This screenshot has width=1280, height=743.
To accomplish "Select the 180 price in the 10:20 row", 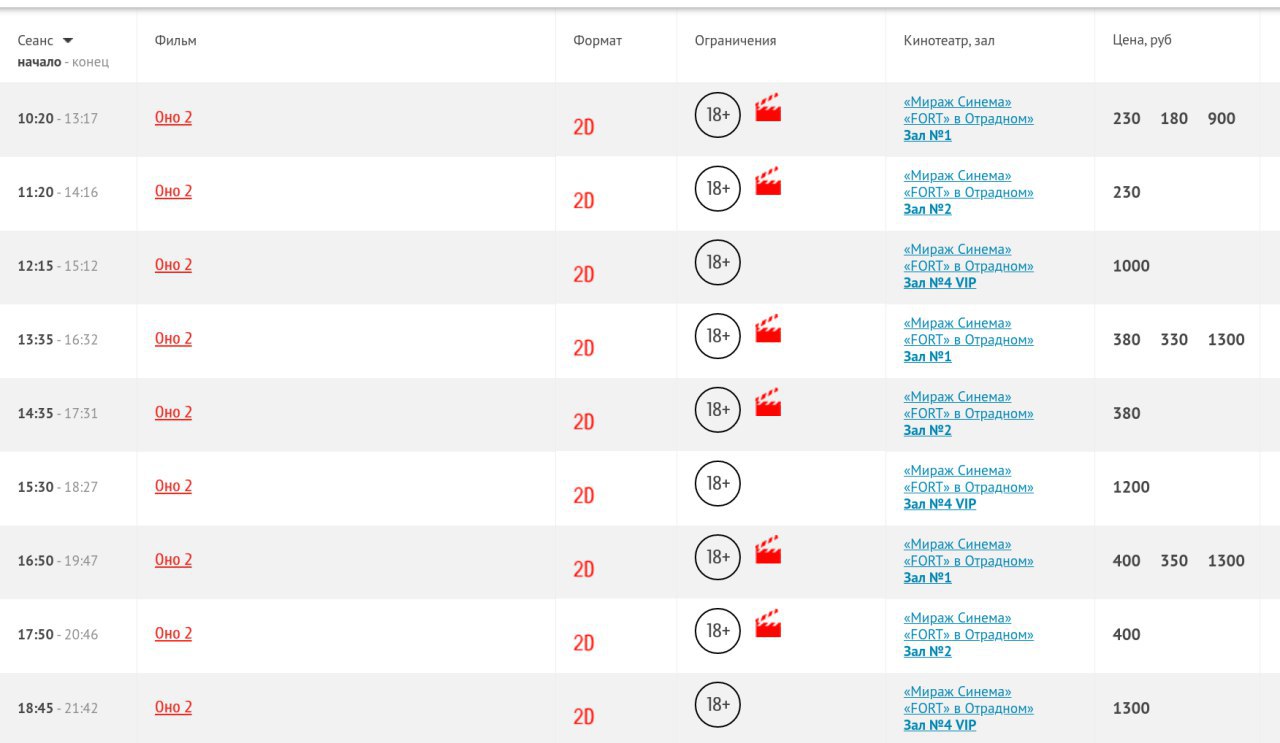I will tap(1174, 118).
